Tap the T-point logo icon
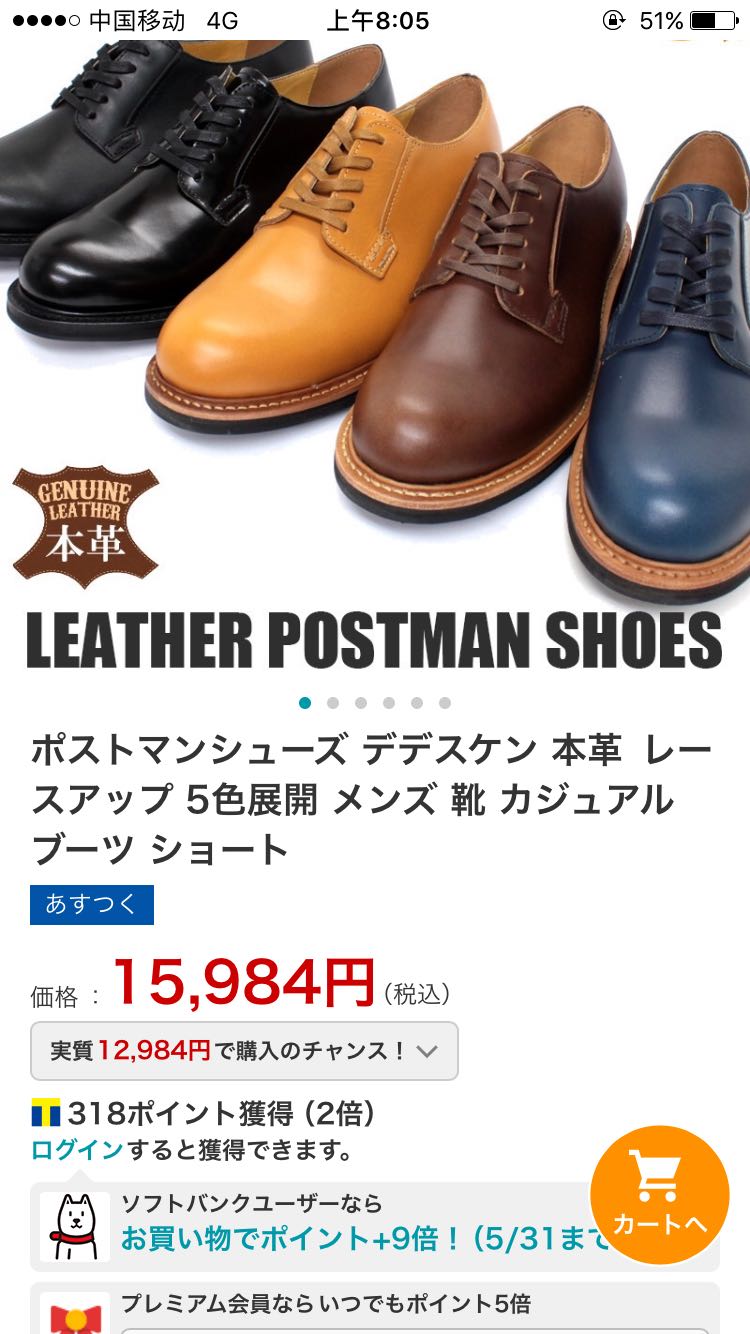 [45, 1113]
